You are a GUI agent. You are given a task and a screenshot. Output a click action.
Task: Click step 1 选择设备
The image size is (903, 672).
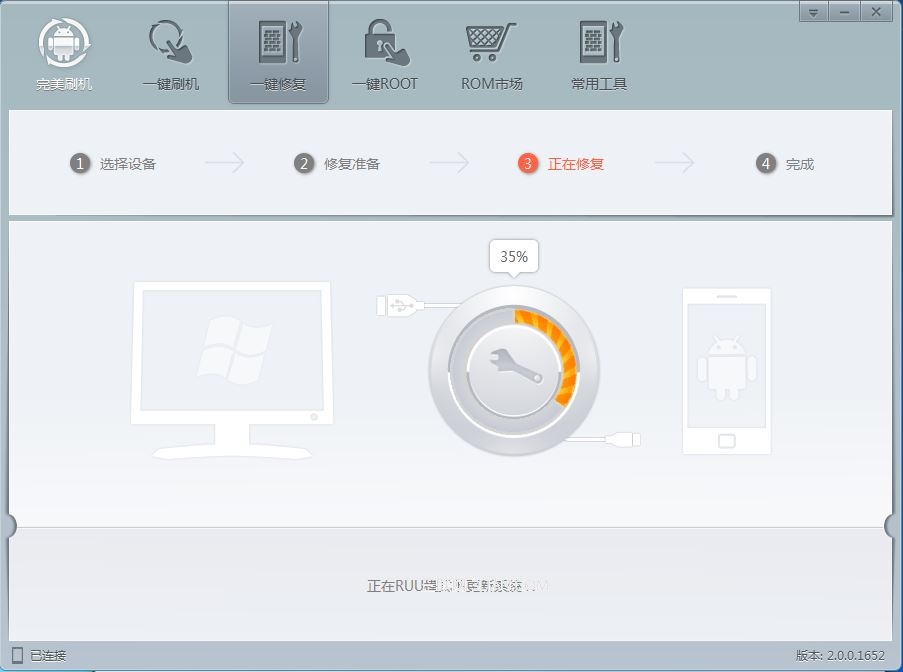[113, 164]
